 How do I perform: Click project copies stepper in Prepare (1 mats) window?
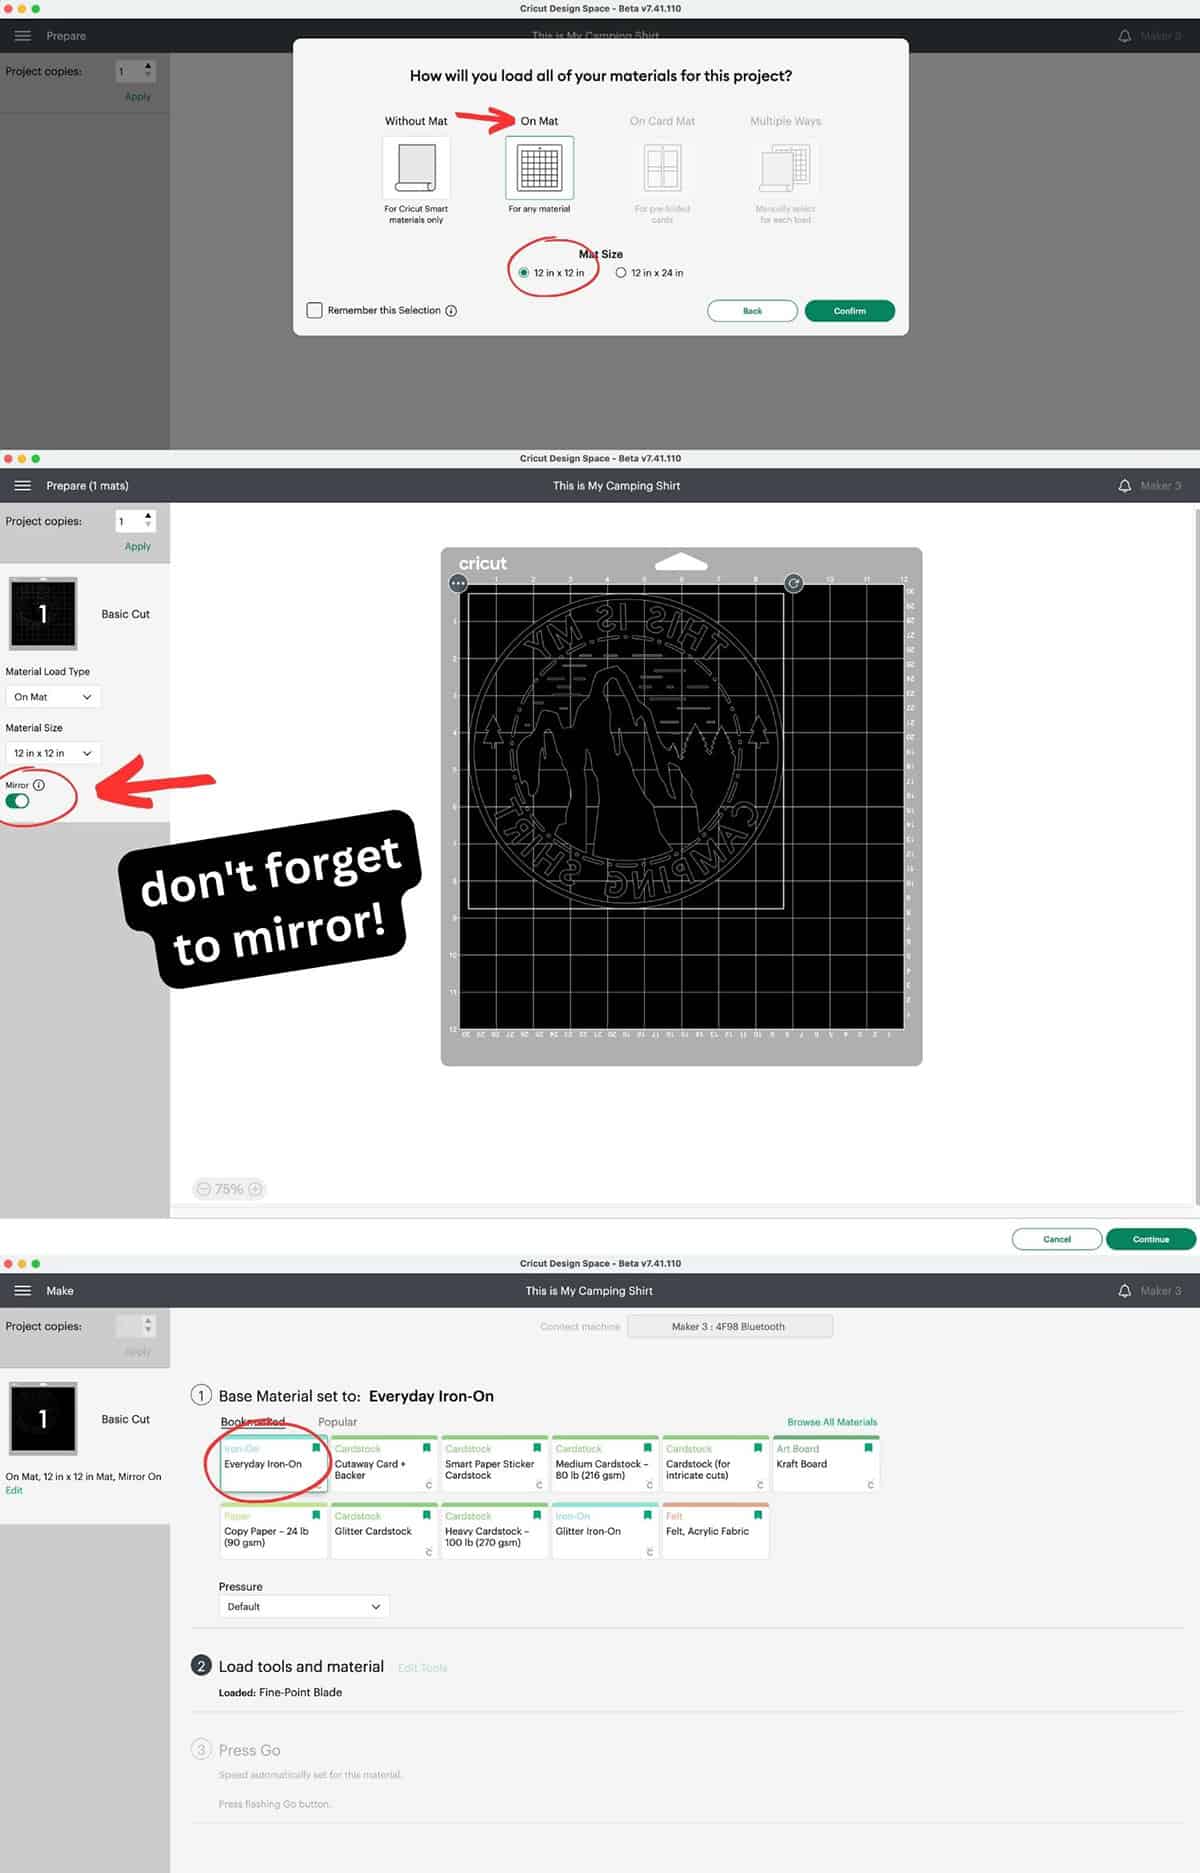point(148,521)
